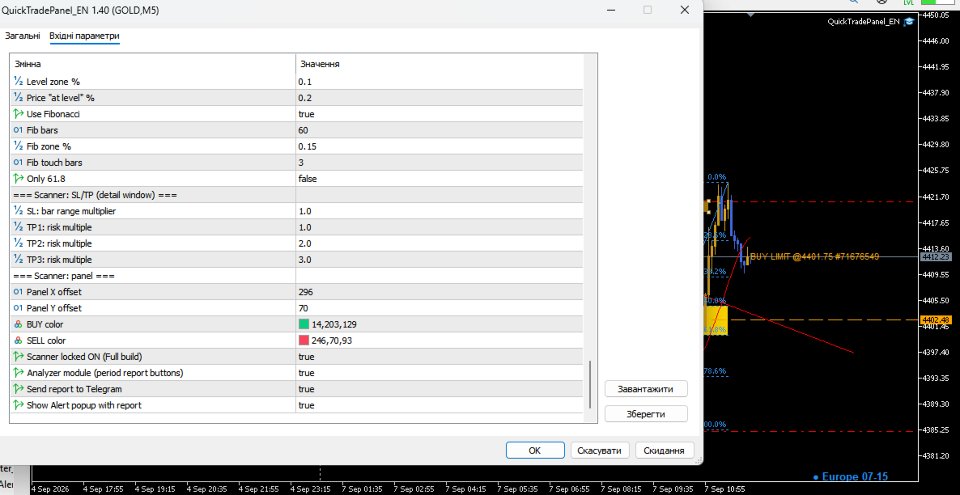Click the double-type icon beside Fib zone %
Image resolution: width=960 pixels, height=495 pixels.
tap(18, 146)
